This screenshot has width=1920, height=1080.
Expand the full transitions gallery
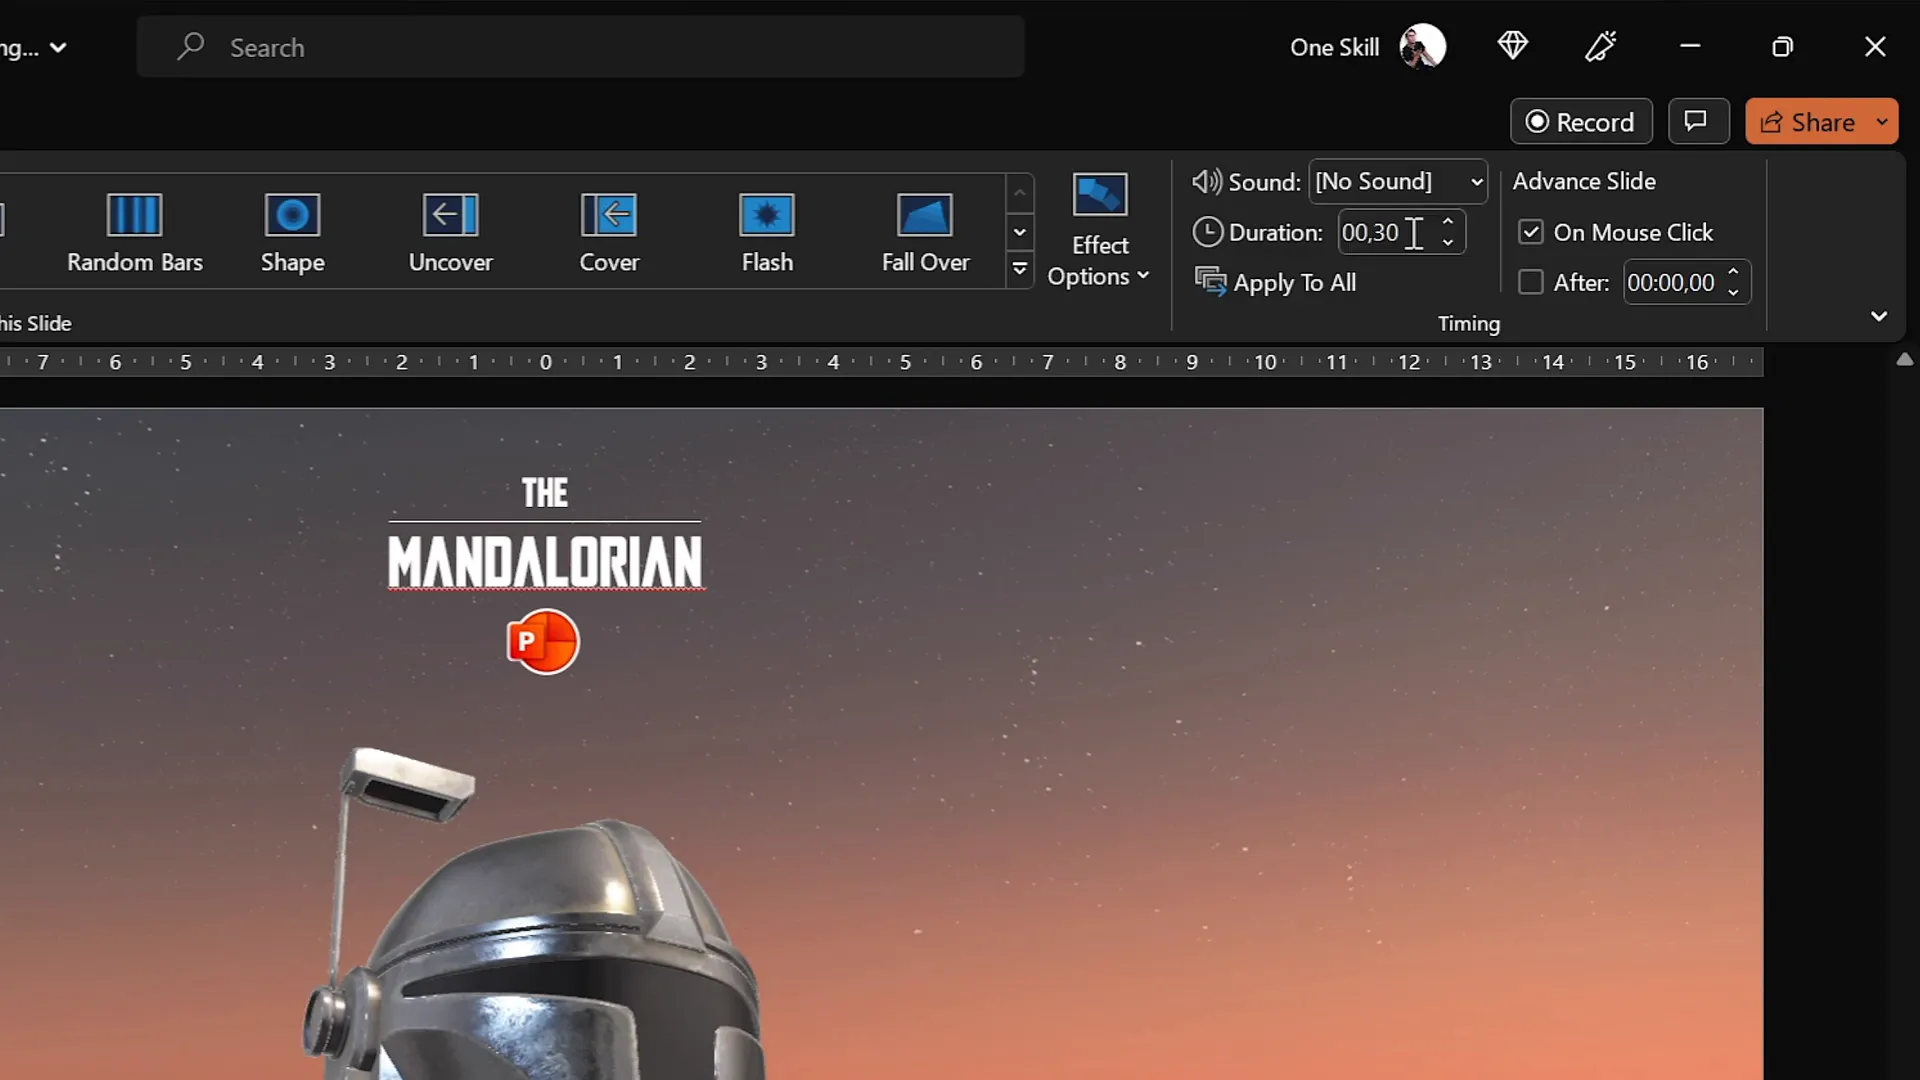1019,270
